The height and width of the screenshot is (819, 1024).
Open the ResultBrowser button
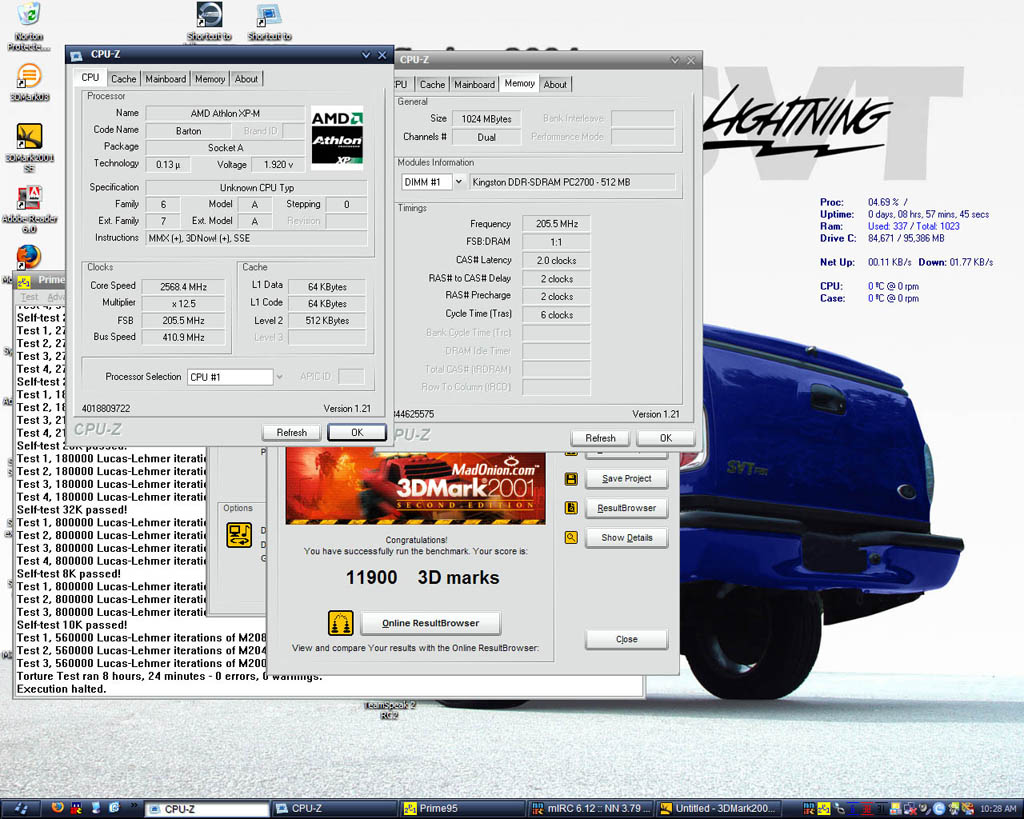(x=626, y=508)
